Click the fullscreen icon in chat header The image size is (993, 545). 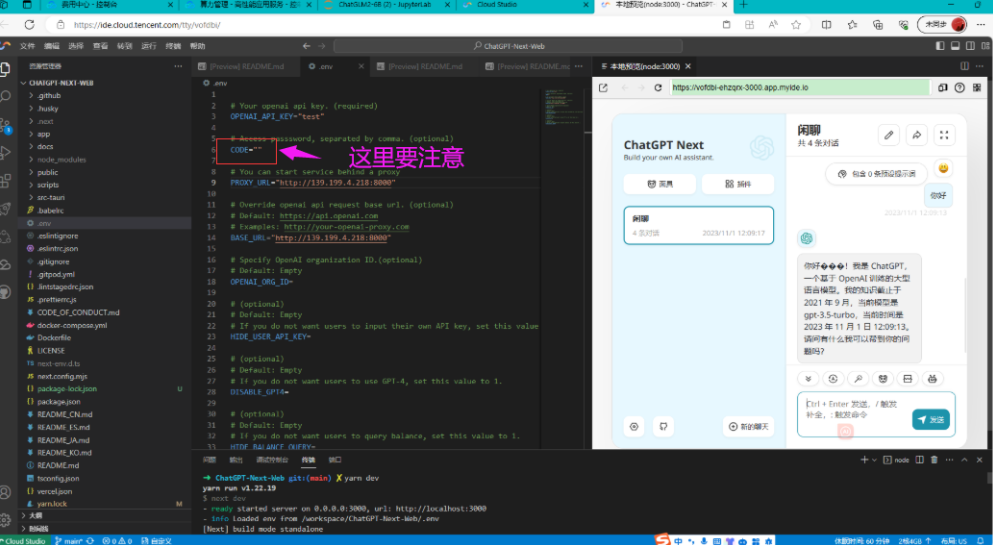tap(944, 135)
